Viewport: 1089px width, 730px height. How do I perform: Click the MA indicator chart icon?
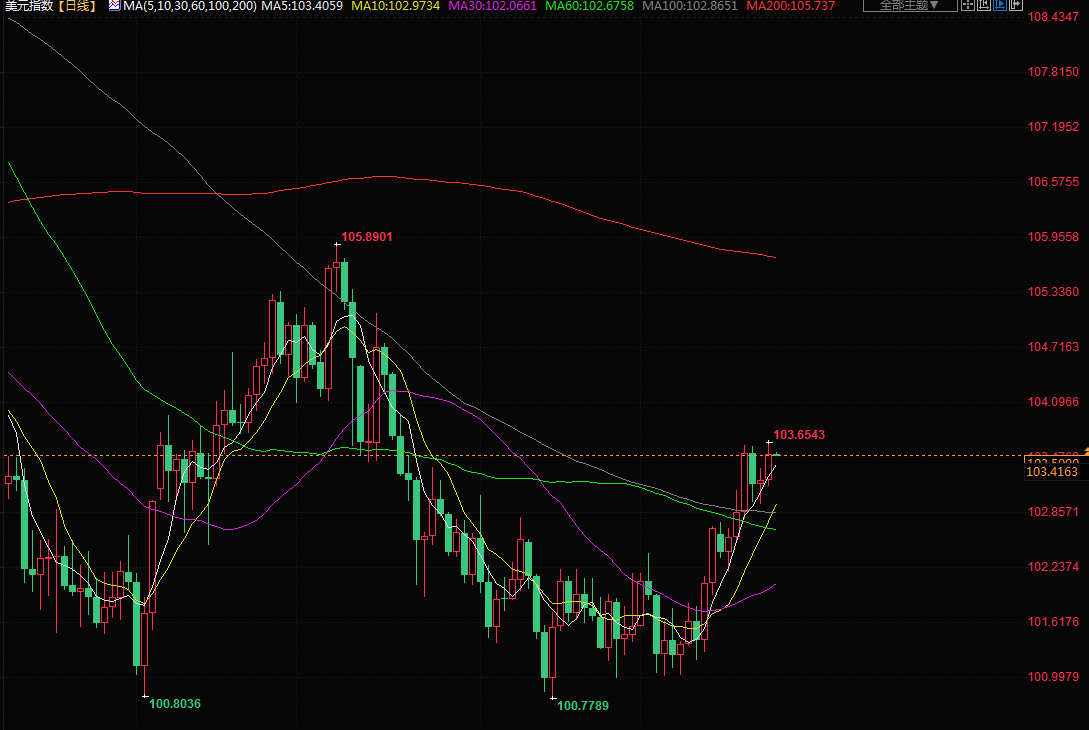[115, 6]
